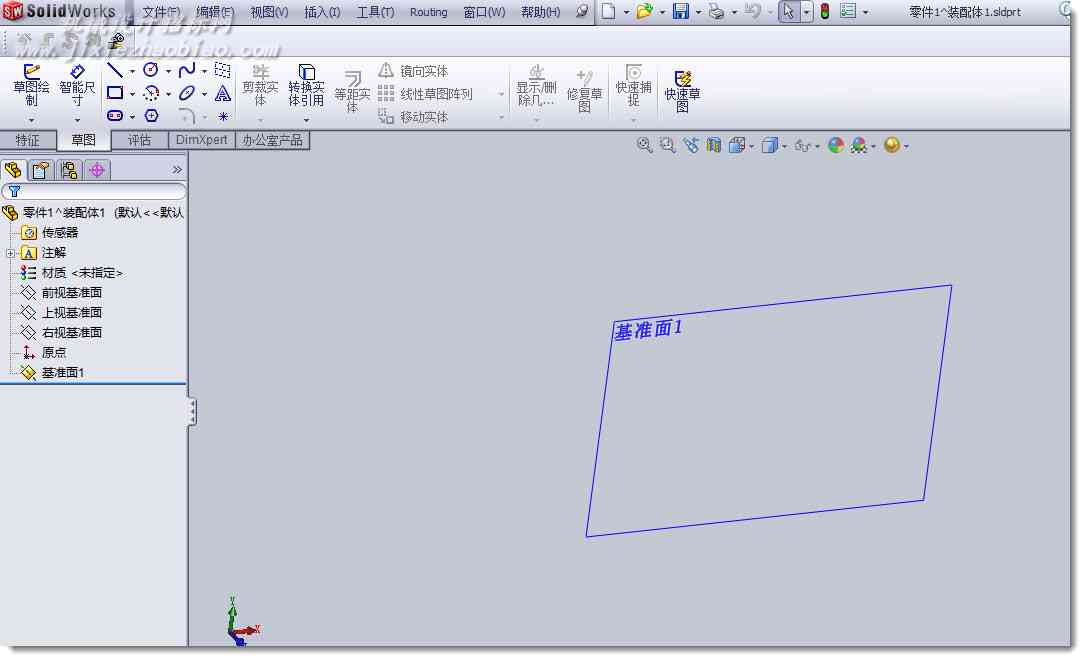Enable 快速草图 rapid sketch

coord(682,91)
